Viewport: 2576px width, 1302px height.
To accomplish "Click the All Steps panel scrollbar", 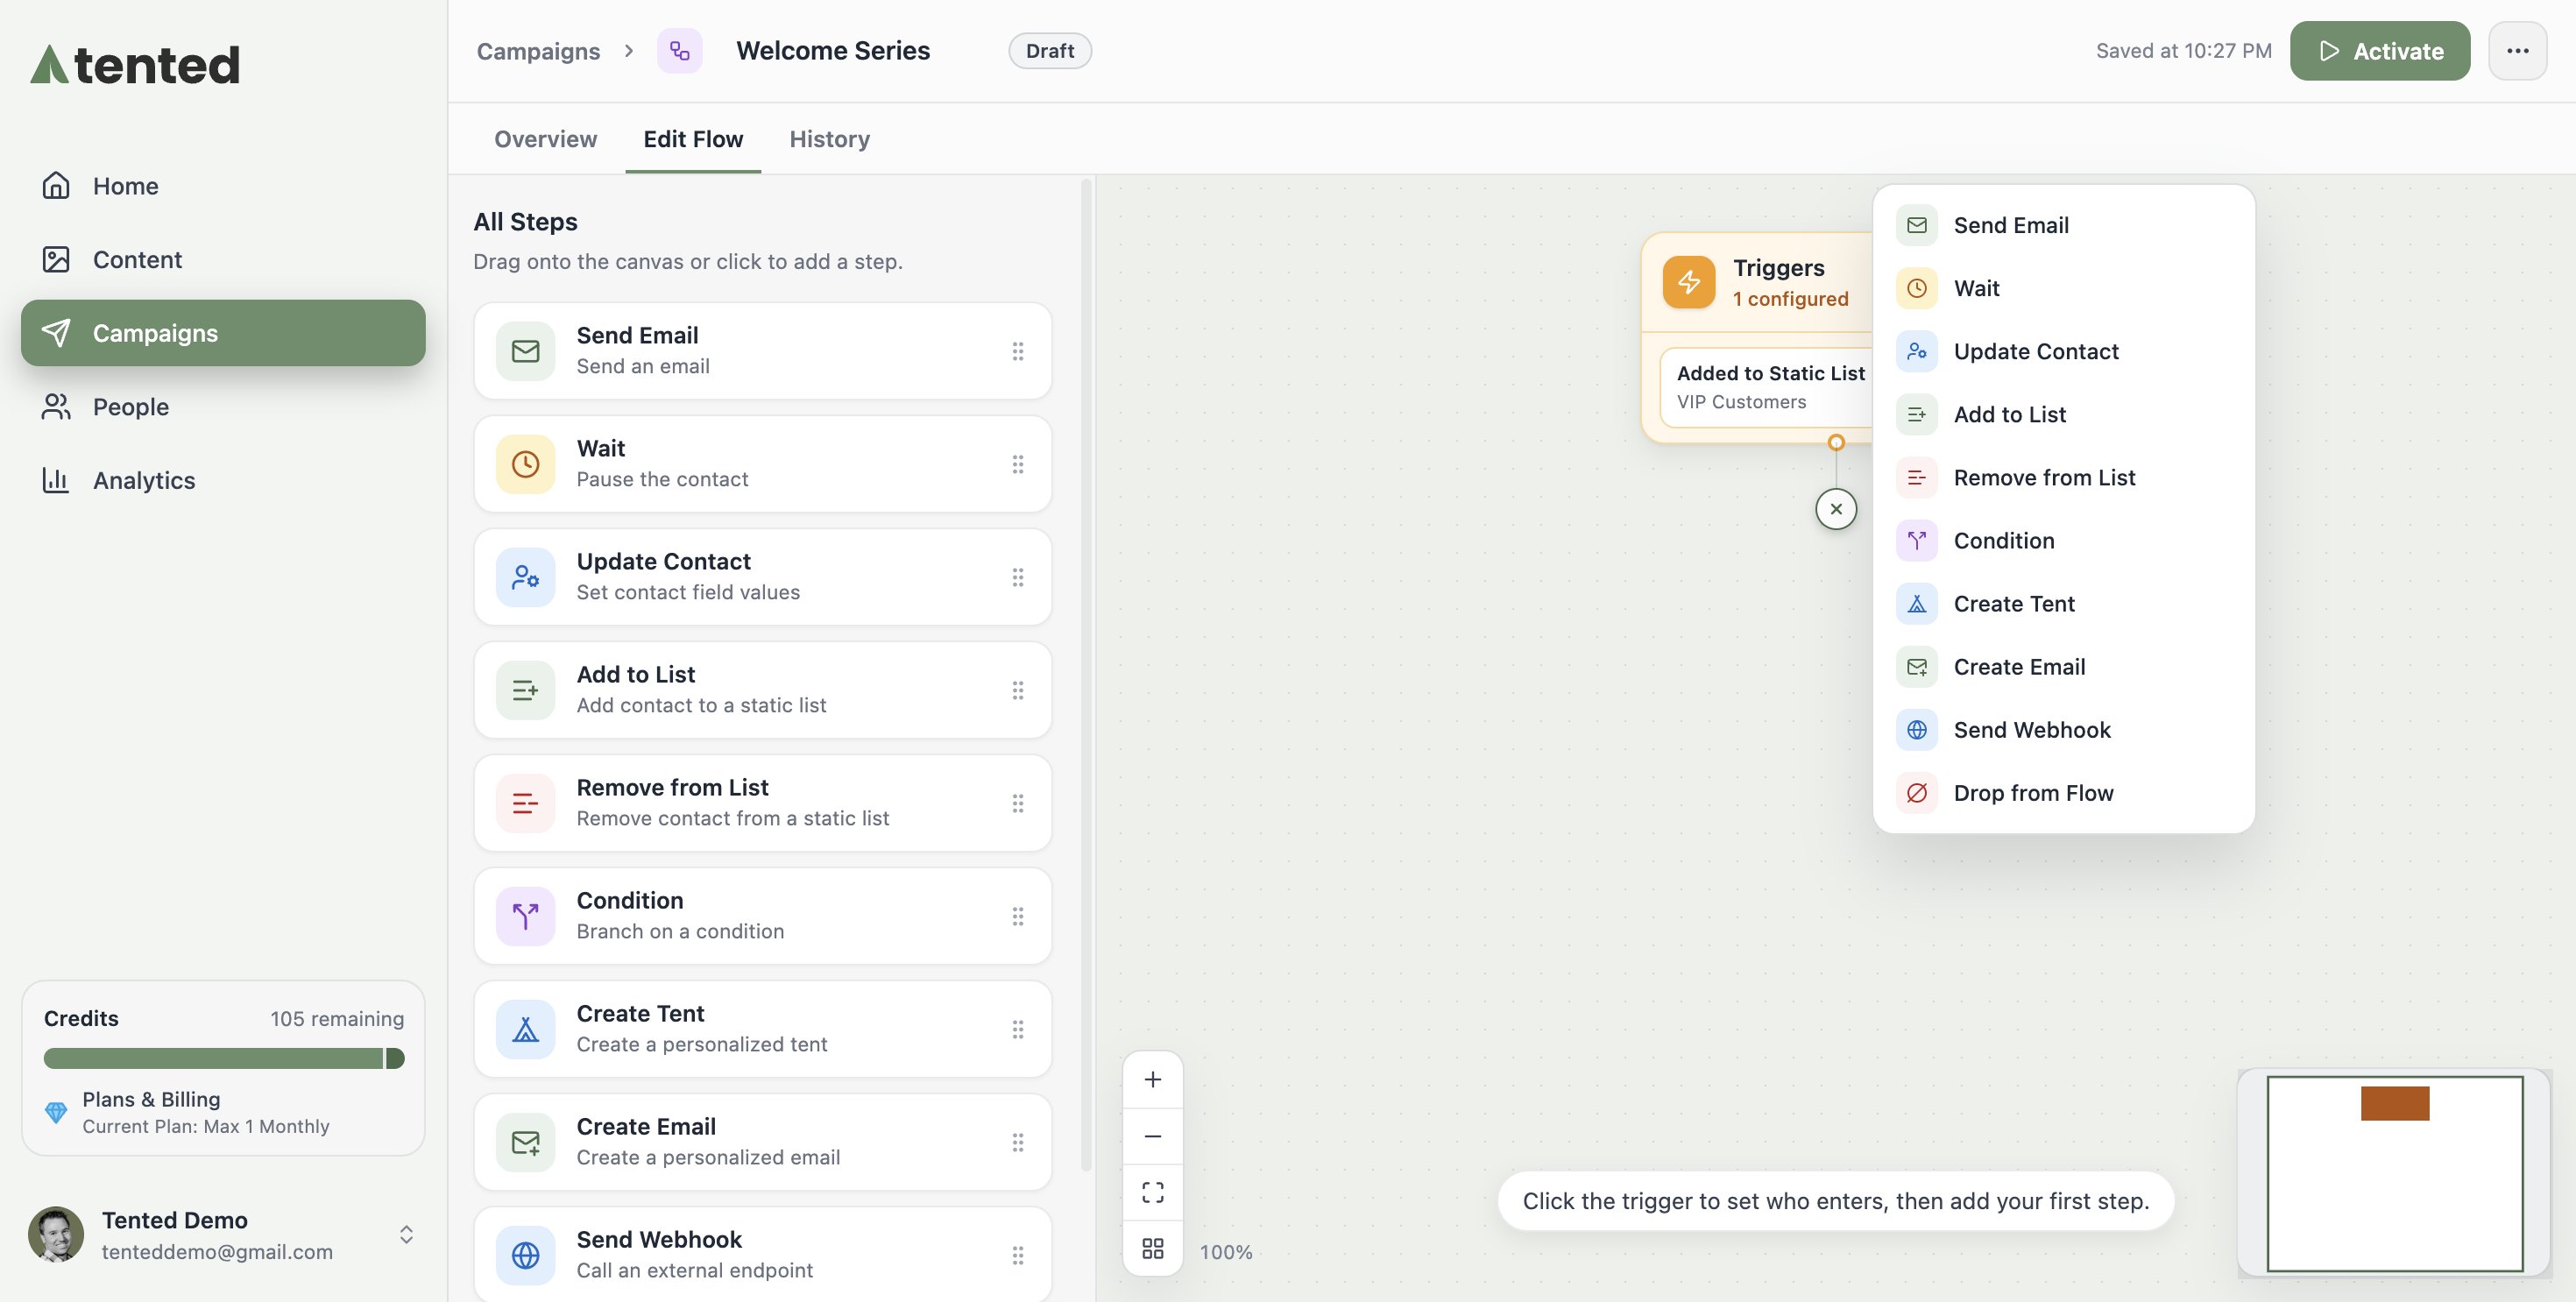I will (1086, 675).
